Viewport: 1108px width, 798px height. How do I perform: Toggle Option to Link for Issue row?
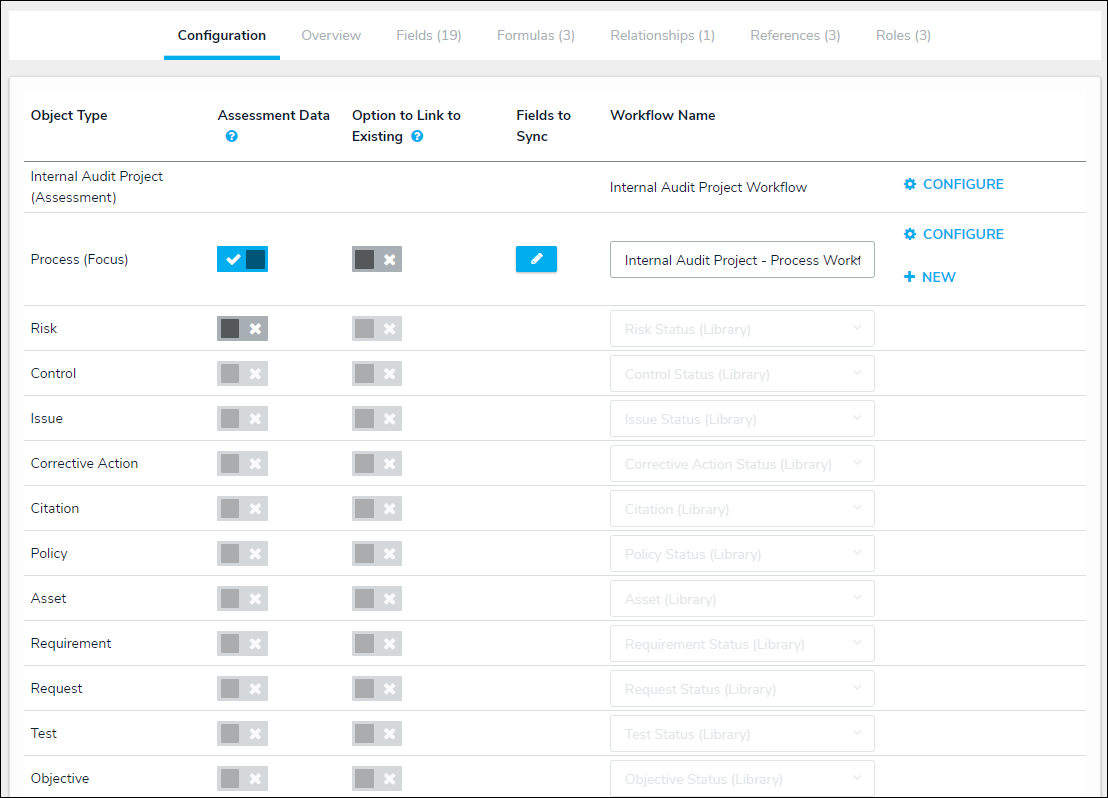pos(377,419)
